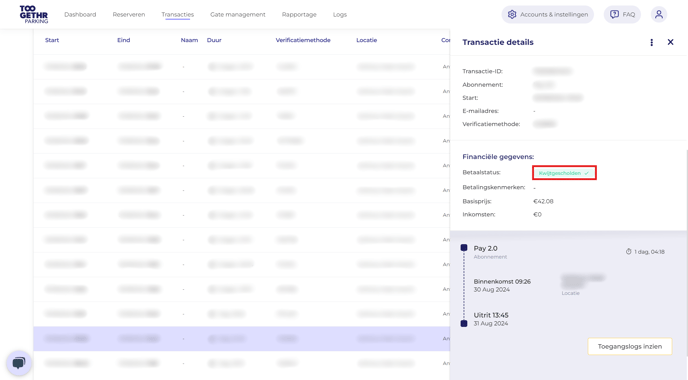Open Accounts & instellingen
This screenshot has height=380, width=688.
(547, 14)
